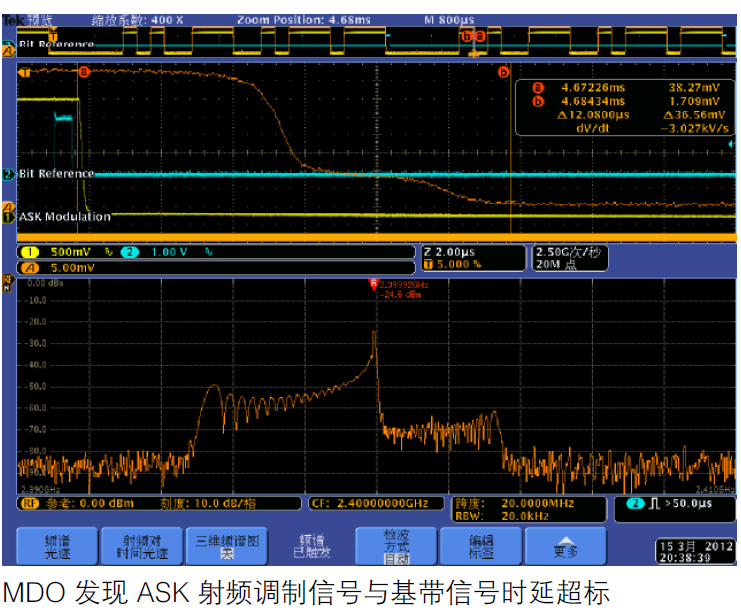Click channel 2 Bit Reference ground indicator

(8, 174)
